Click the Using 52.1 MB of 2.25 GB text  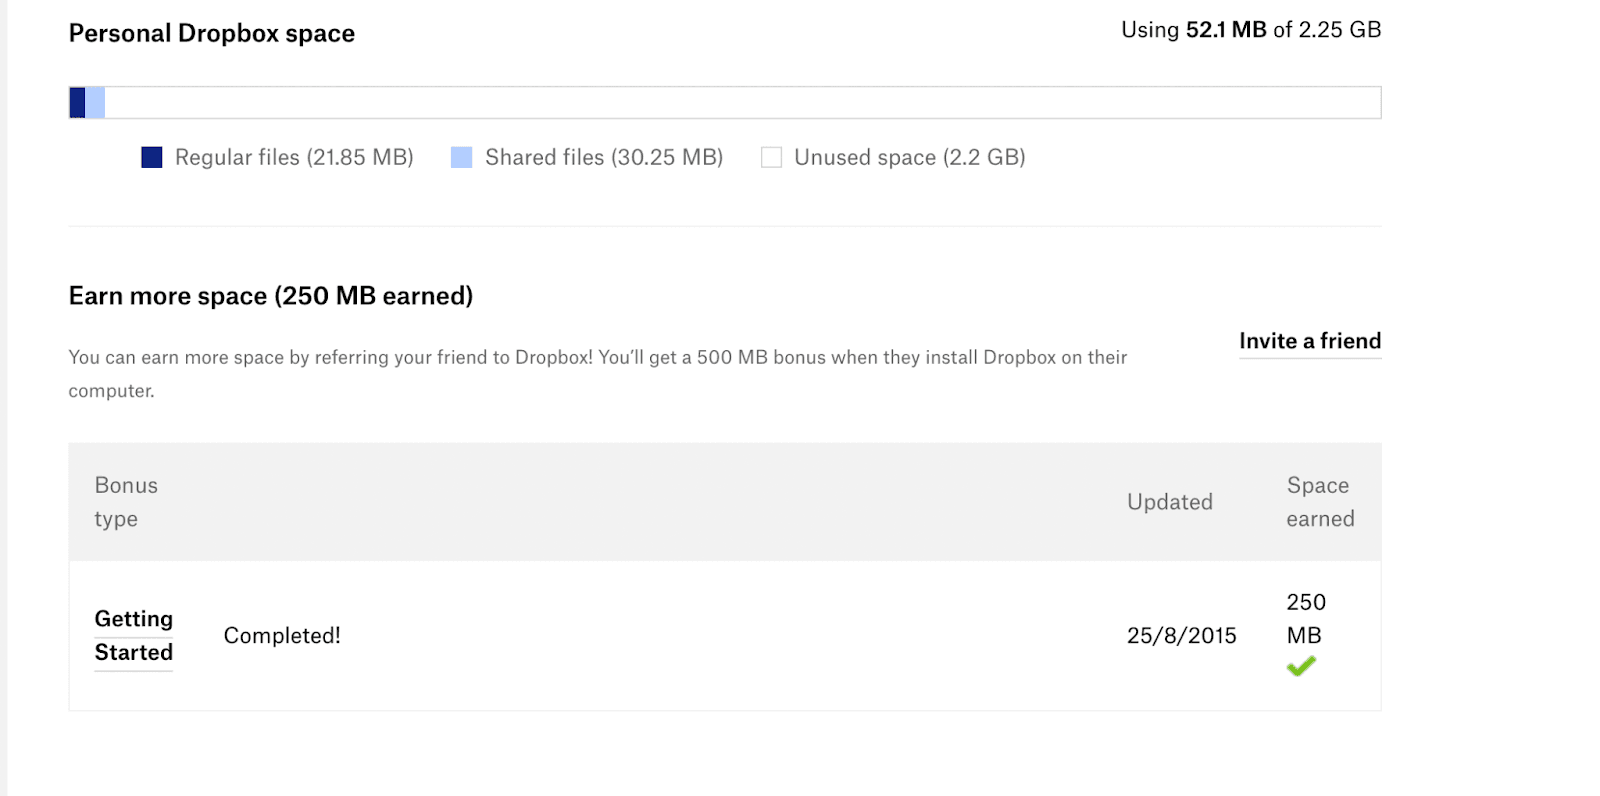tap(1251, 30)
